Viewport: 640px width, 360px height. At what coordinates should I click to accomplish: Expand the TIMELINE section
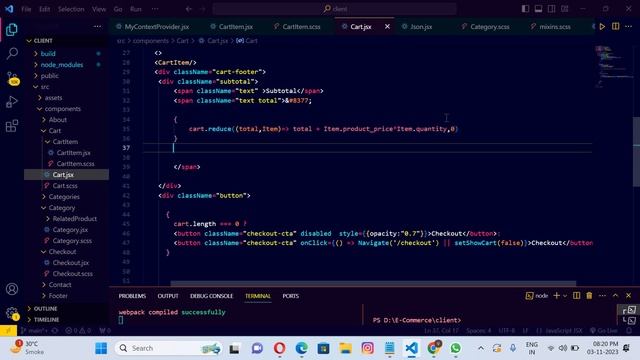(x=46, y=320)
